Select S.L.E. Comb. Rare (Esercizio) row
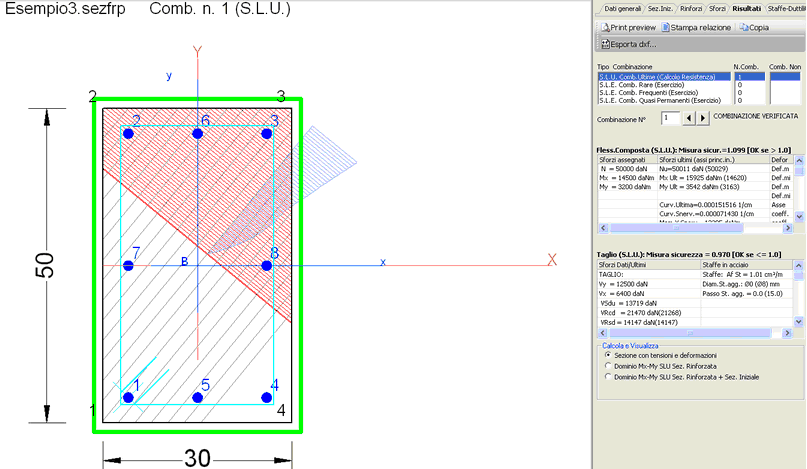 tap(664, 85)
